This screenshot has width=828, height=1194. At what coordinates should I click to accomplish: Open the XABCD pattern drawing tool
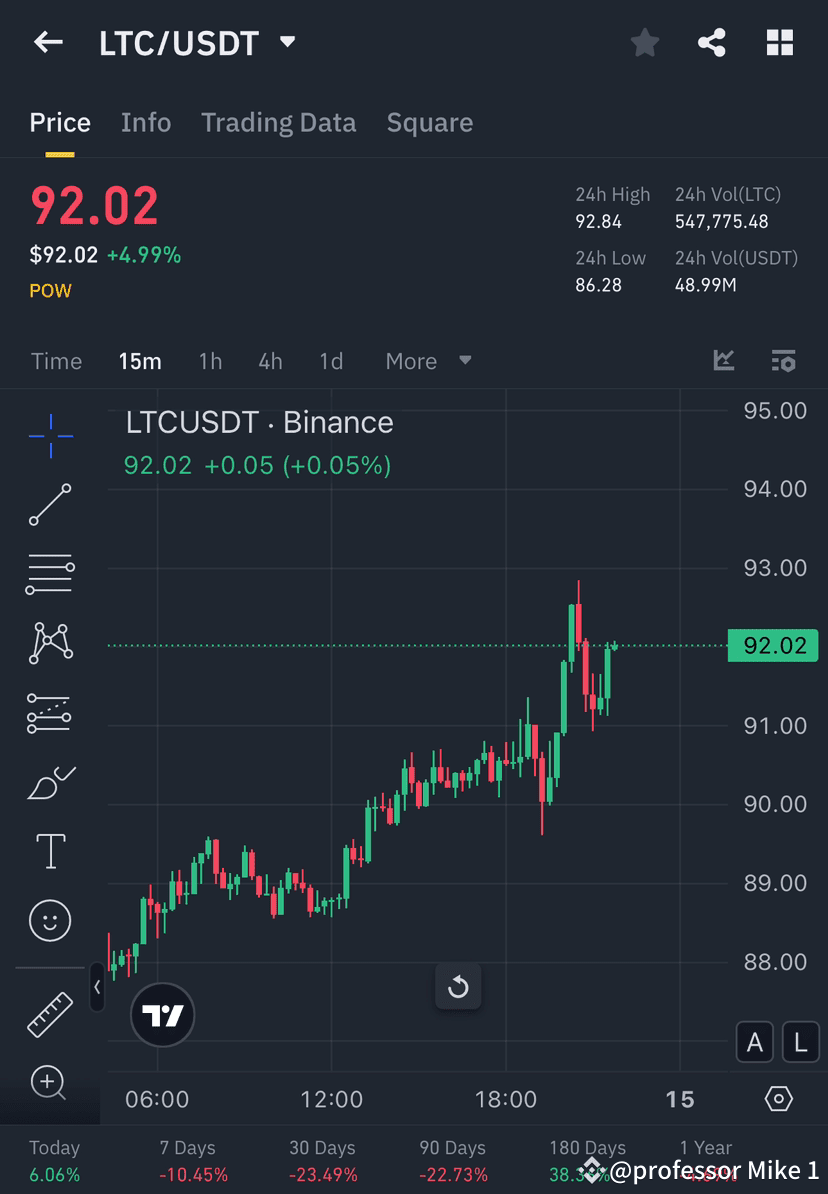tap(50, 643)
